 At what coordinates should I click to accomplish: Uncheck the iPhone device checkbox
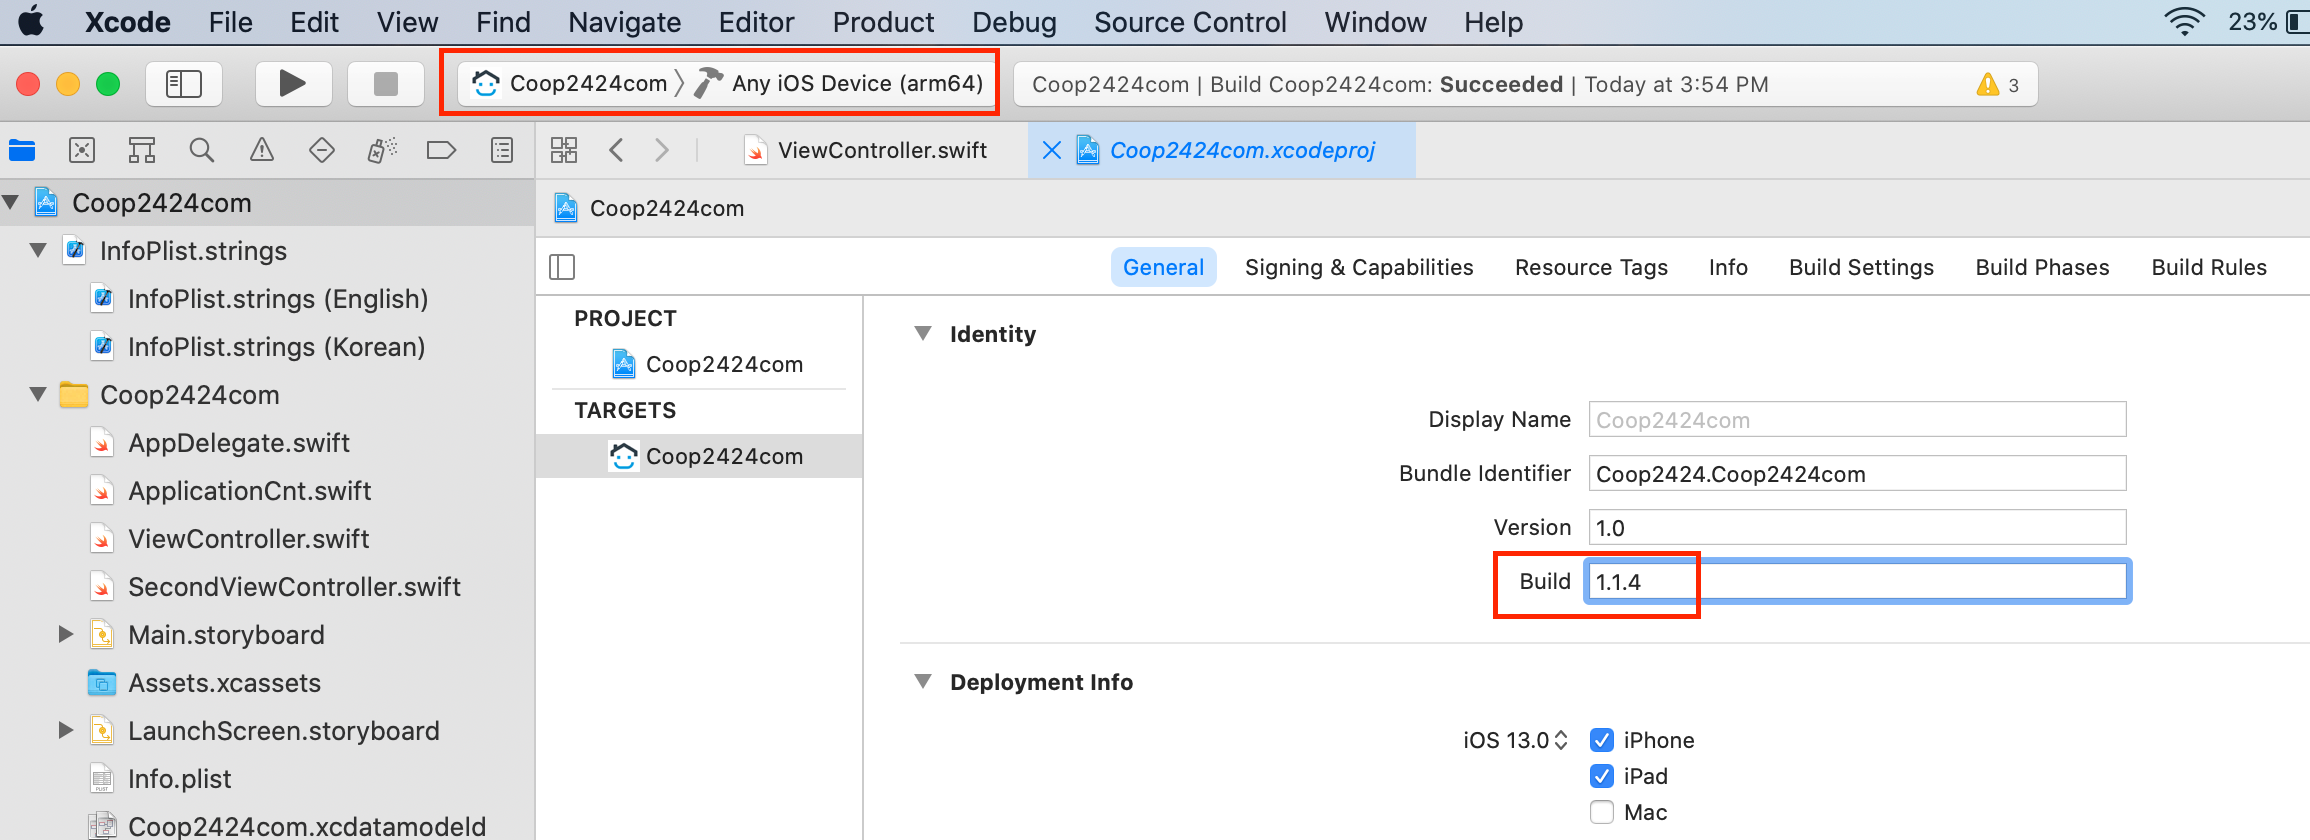1602,740
